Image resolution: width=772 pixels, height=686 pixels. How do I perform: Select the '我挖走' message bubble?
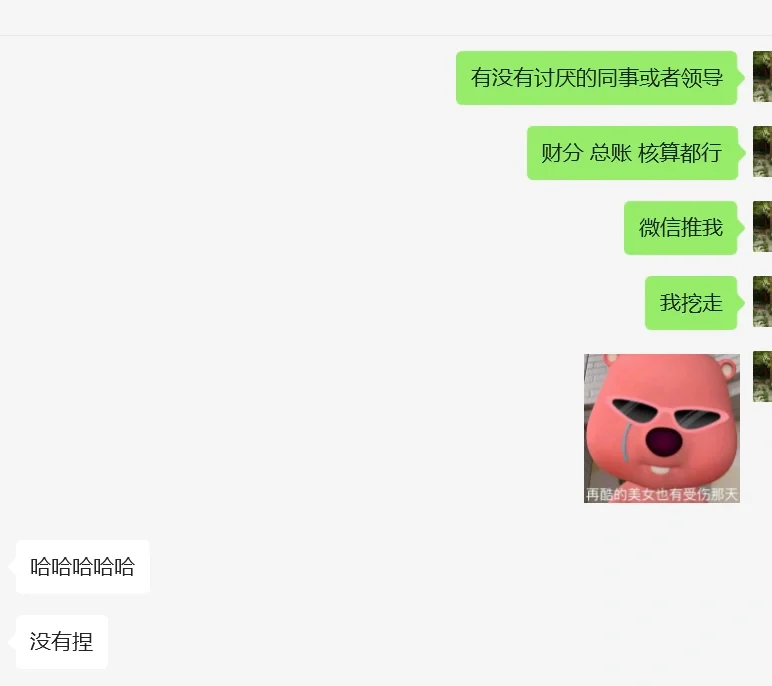click(691, 303)
